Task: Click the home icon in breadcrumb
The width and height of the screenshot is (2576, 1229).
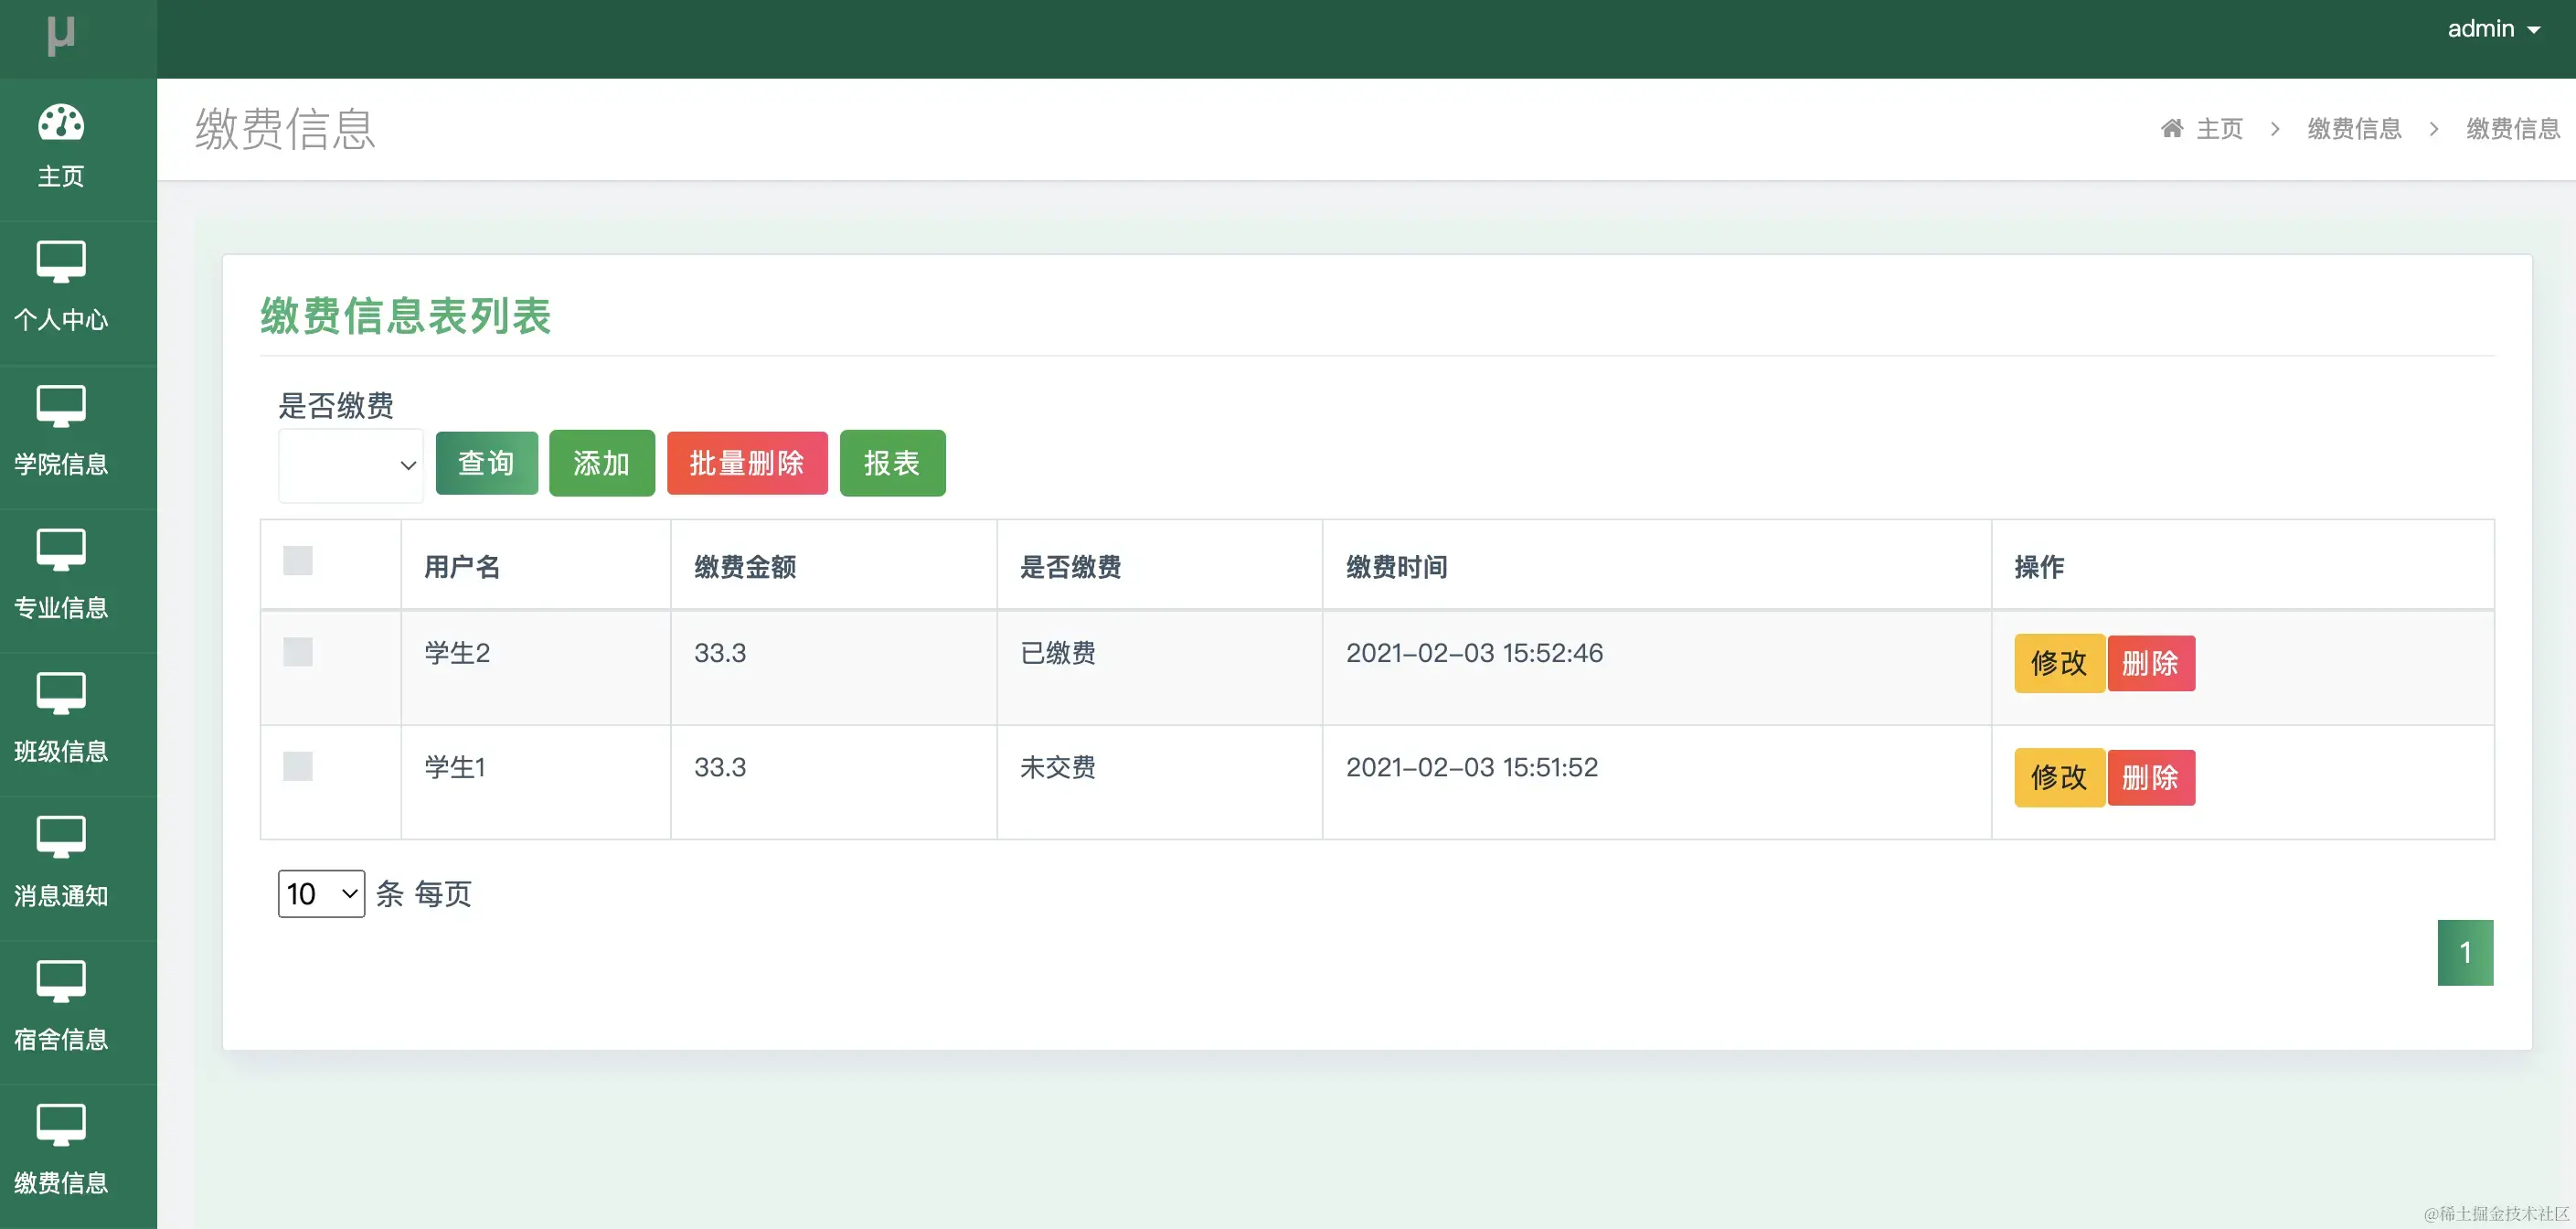Action: (x=2171, y=129)
